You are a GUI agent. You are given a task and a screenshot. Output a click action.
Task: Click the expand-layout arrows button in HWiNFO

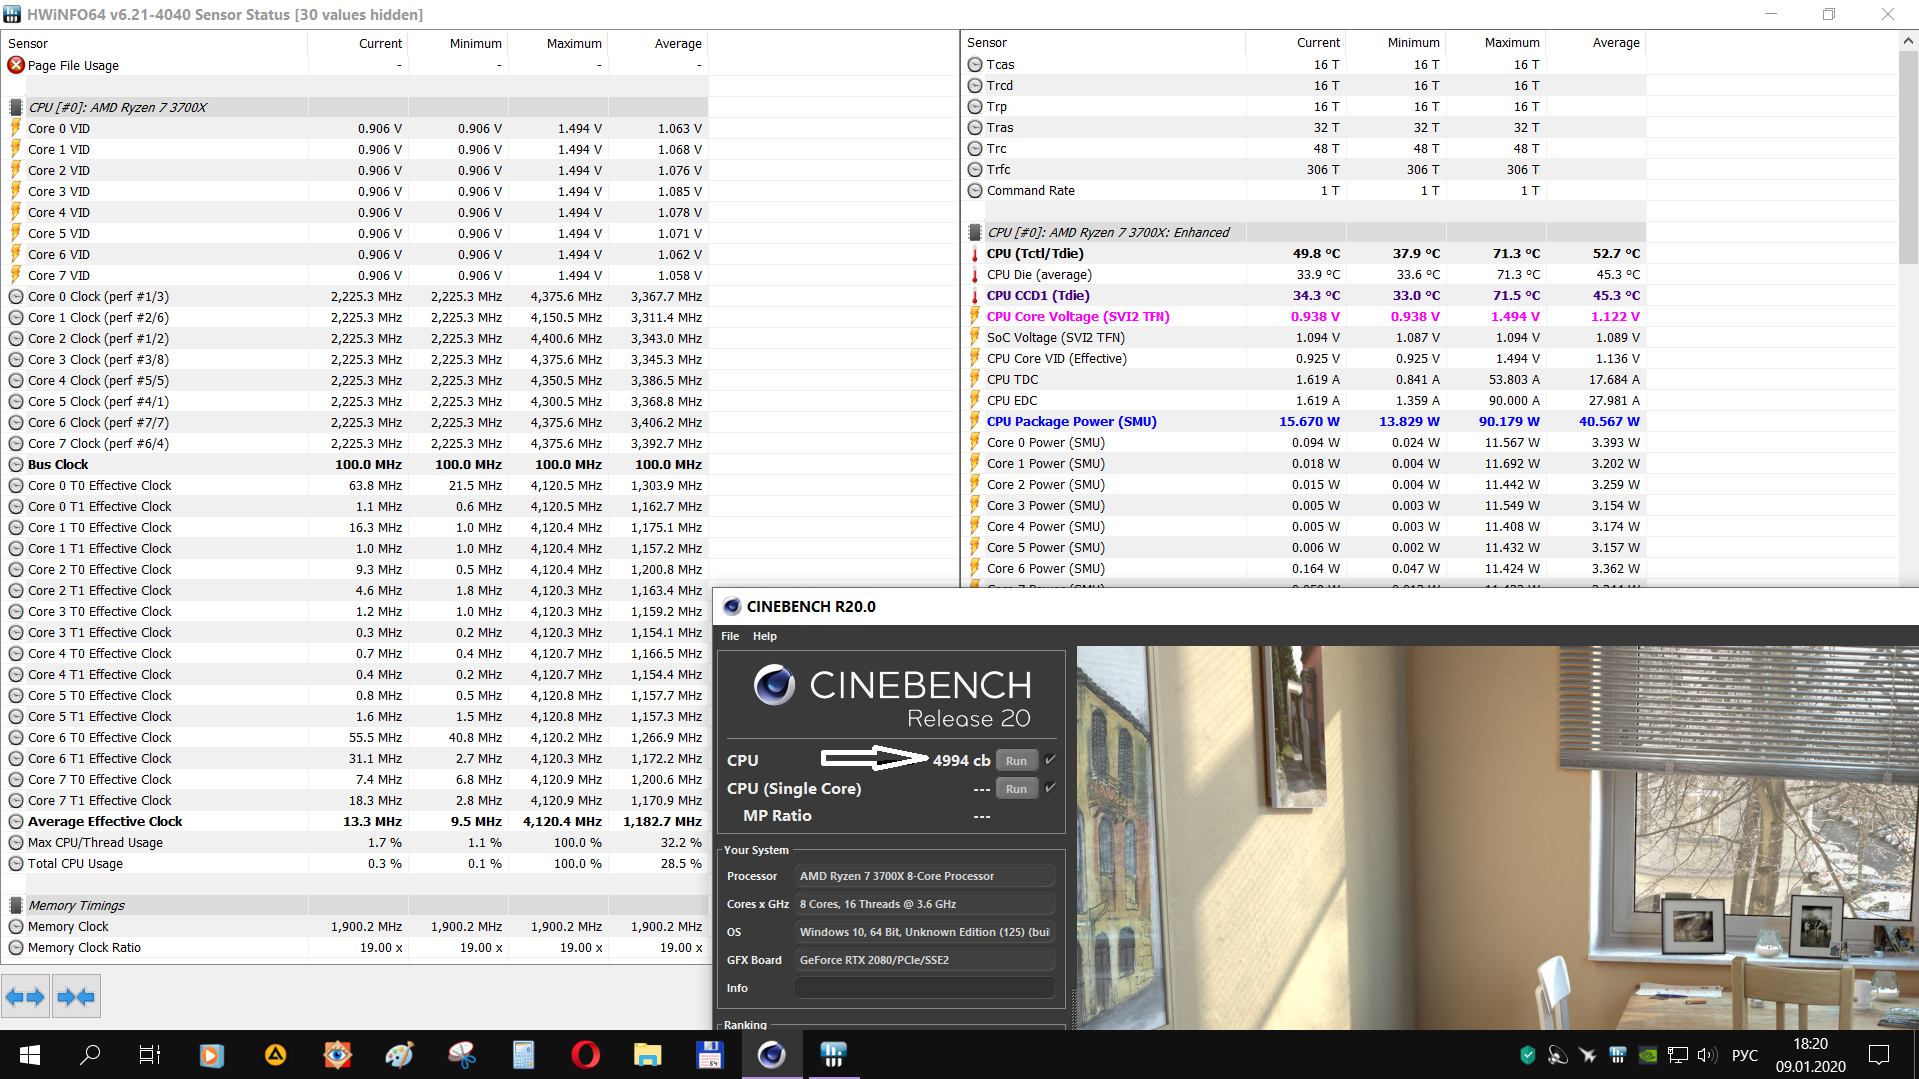[x=25, y=996]
